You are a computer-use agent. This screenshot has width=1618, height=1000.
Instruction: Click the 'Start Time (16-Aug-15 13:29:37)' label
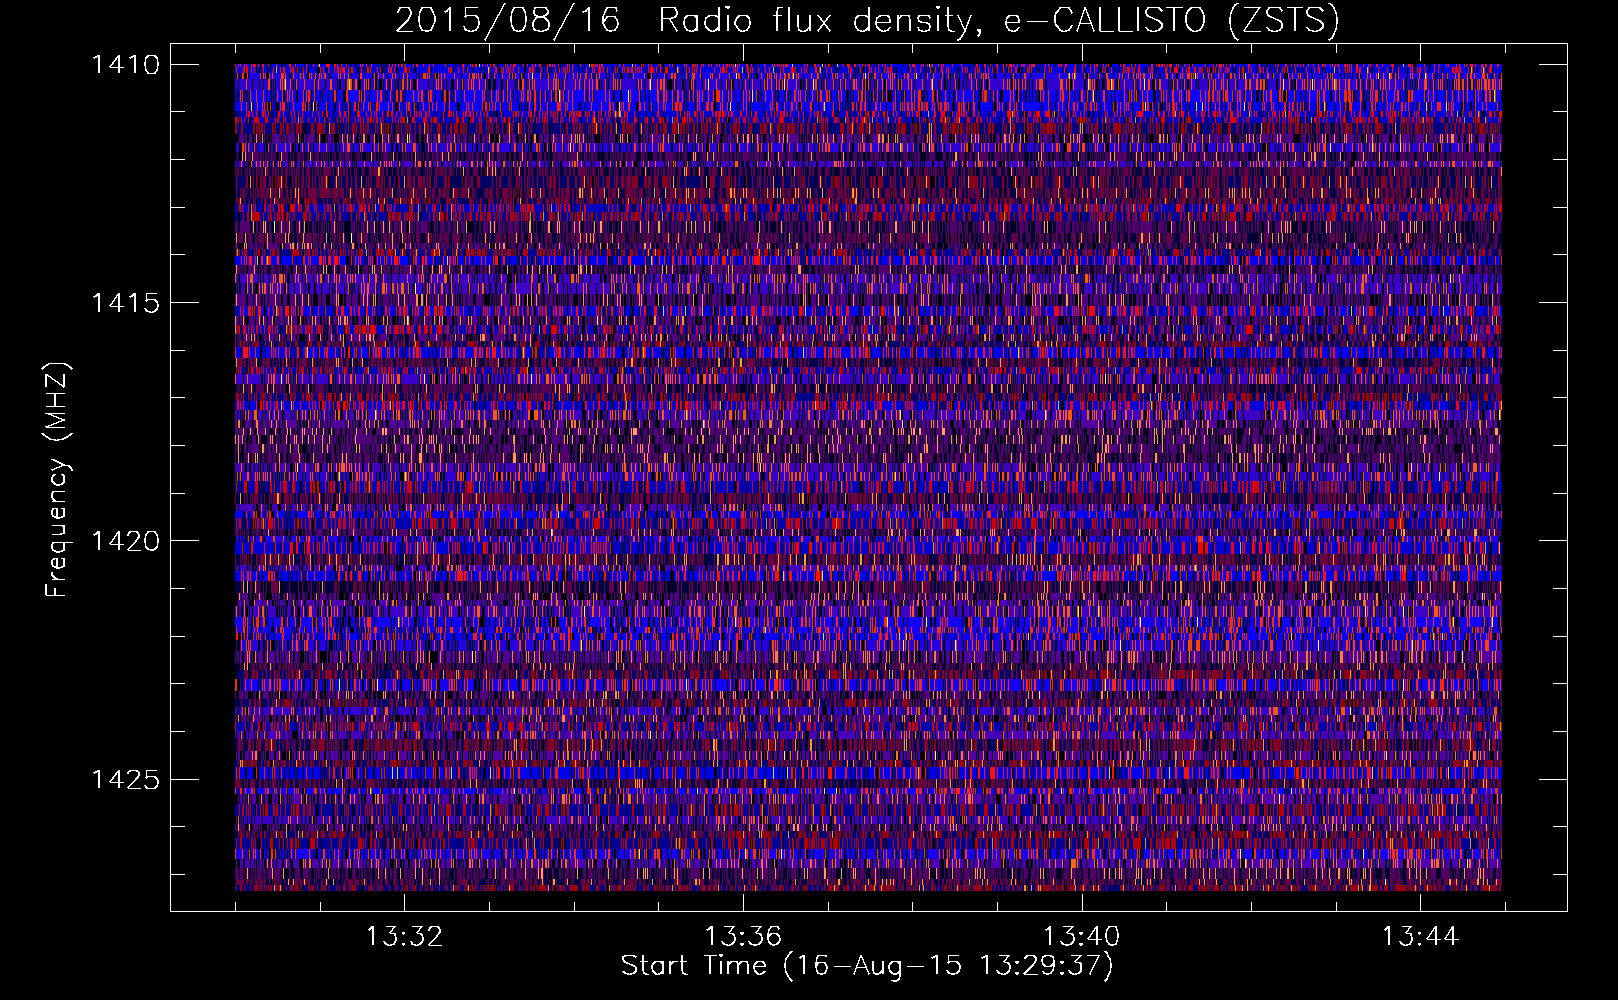pos(867,966)
